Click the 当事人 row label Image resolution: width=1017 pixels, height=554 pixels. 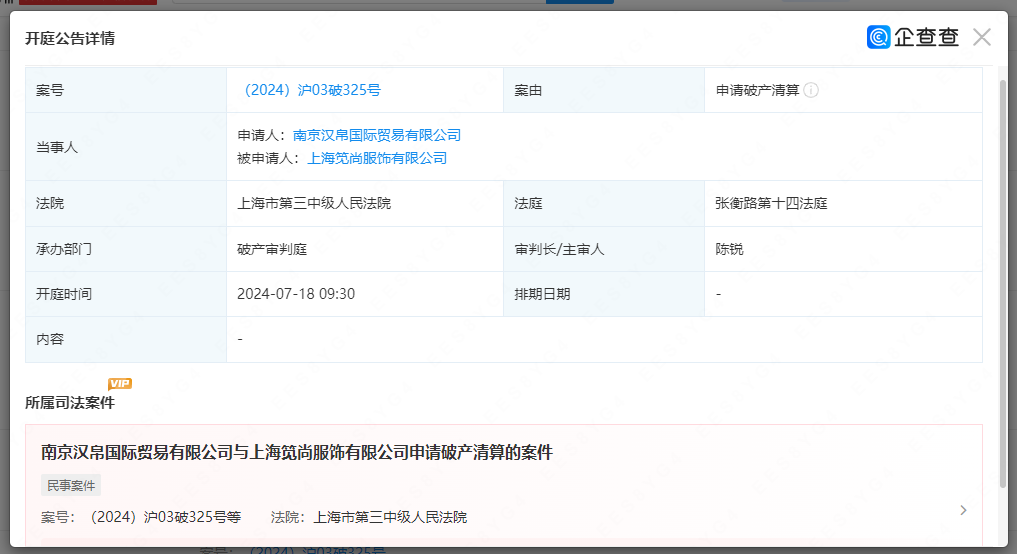coord(57,147)
